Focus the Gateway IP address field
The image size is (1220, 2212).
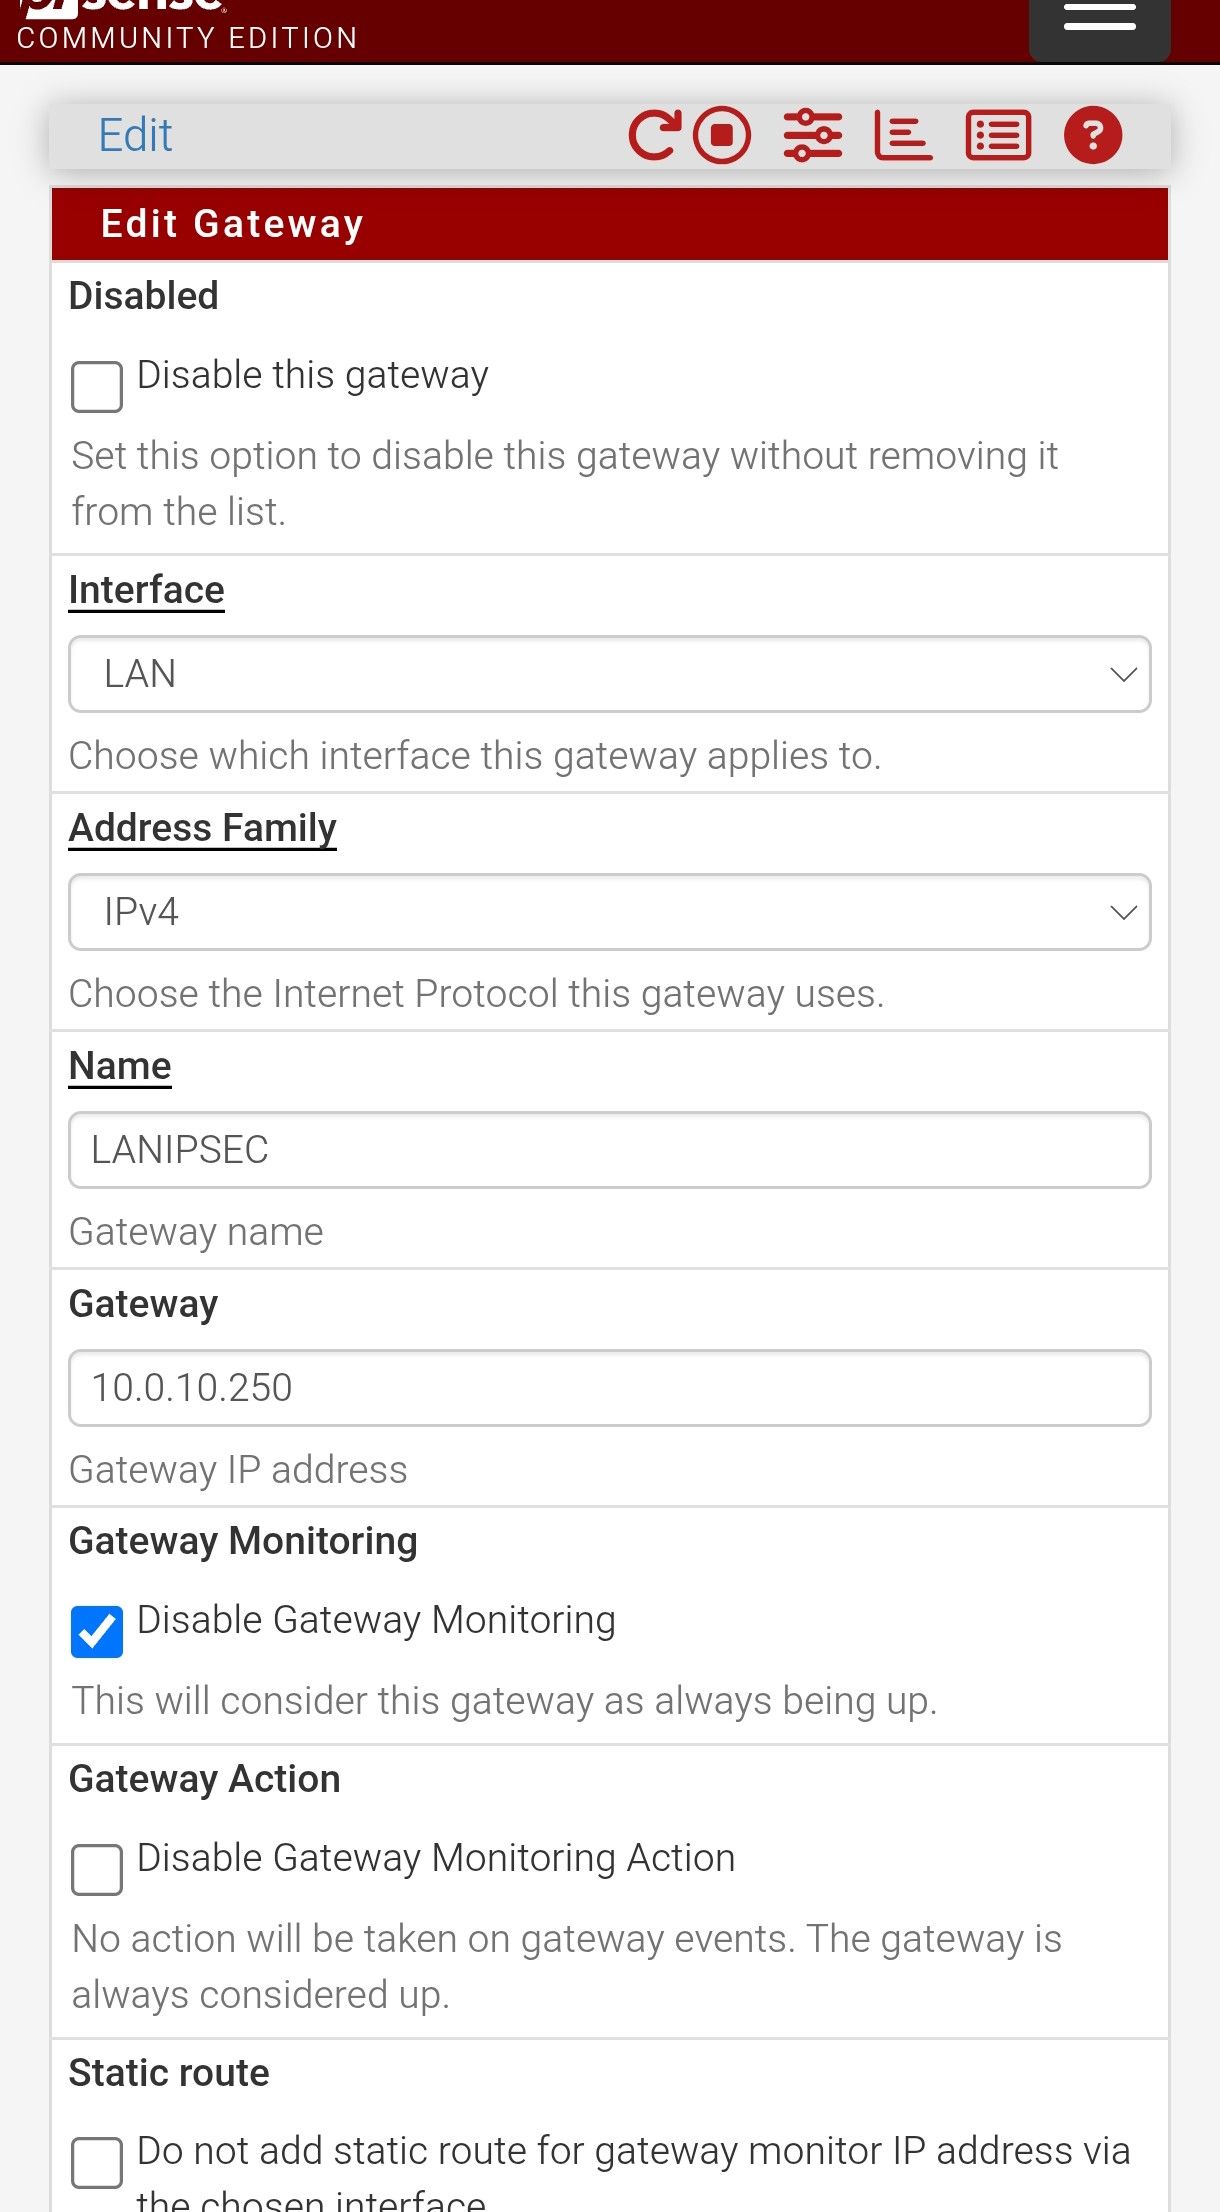(x=609, y=1388)
